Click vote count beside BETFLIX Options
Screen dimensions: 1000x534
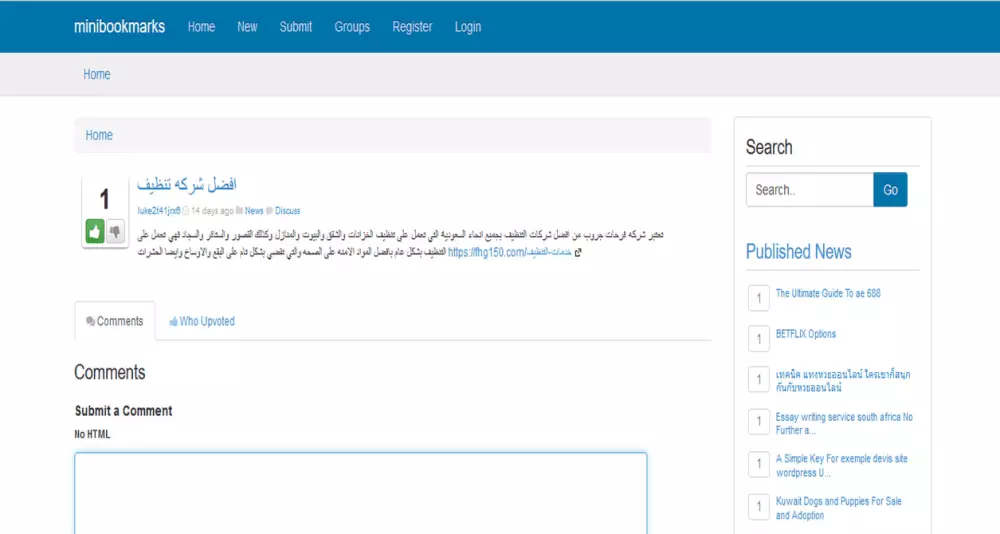pos(759,339)
